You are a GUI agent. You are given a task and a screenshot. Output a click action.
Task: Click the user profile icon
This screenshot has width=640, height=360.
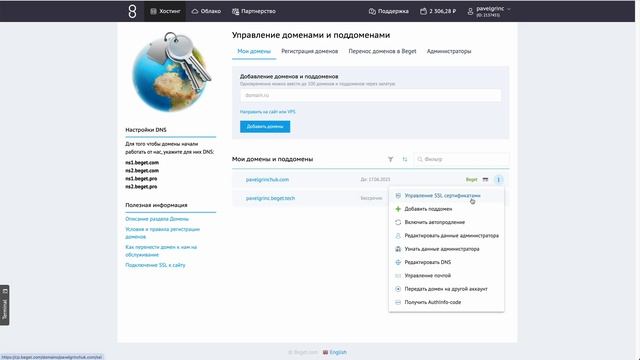[x=470, y=12]
